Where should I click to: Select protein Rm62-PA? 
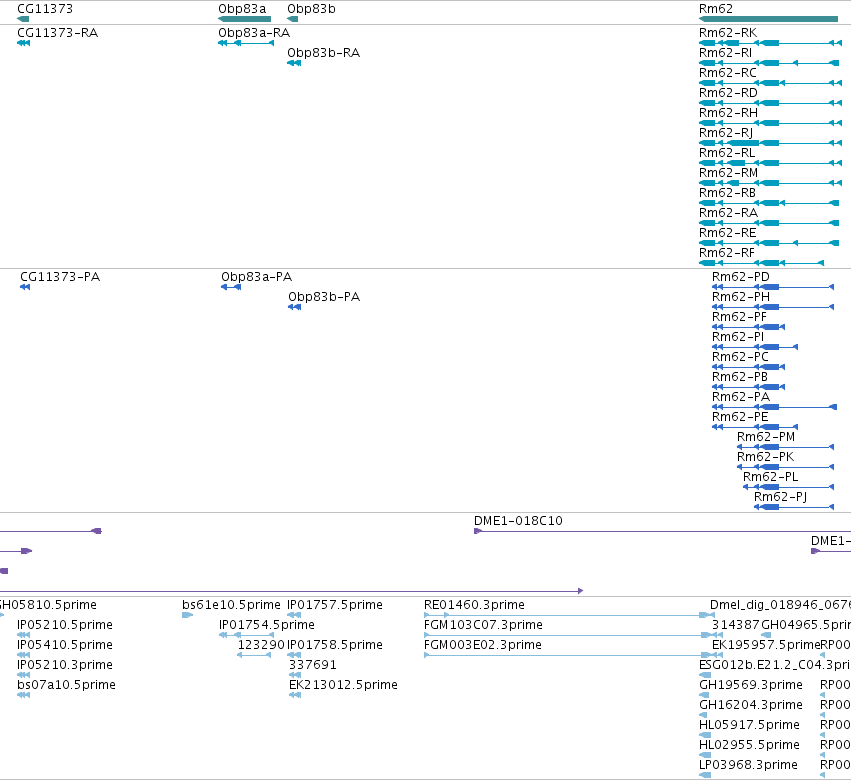pyautogui.click(x=774, y=407)
